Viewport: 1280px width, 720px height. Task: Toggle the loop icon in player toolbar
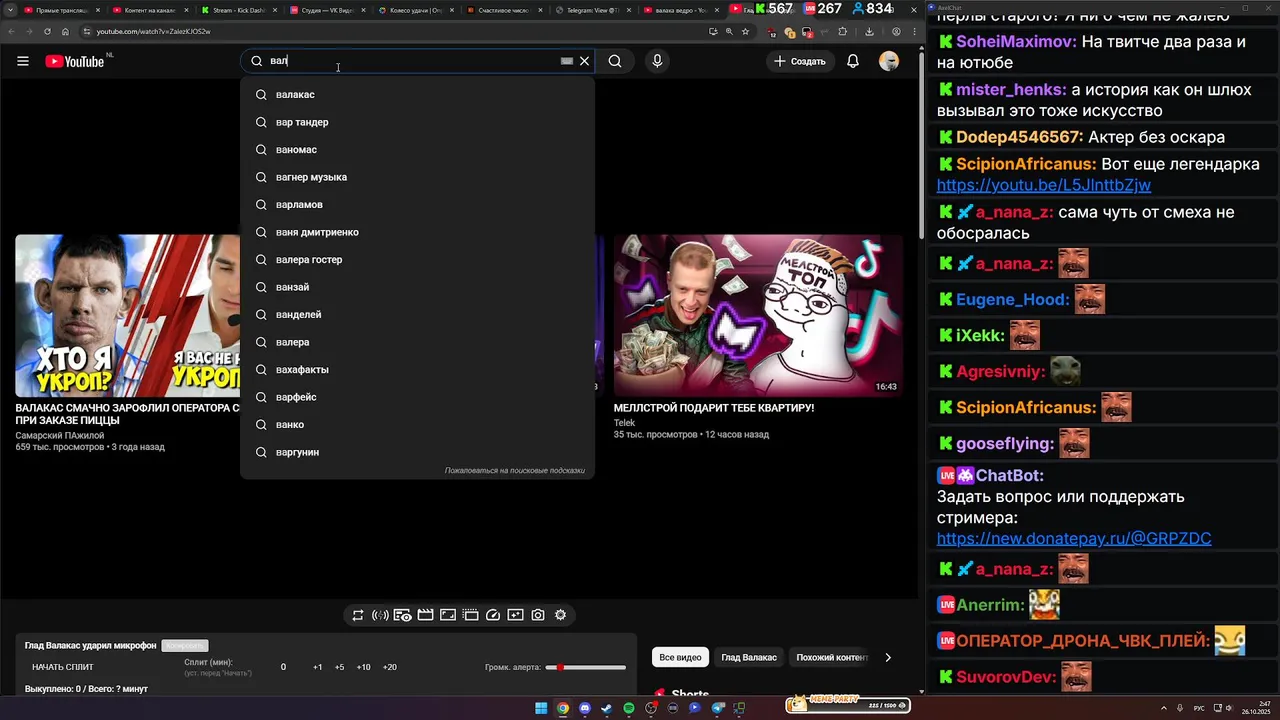point(358,615)
